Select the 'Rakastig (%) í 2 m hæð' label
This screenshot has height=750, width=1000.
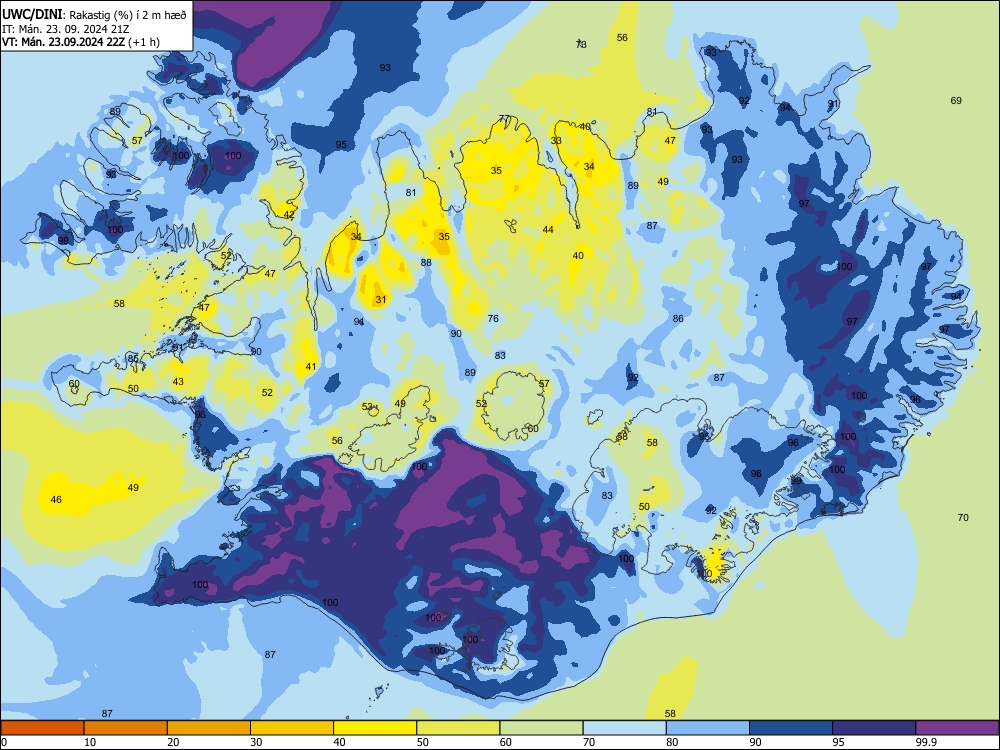coord(128,15)
